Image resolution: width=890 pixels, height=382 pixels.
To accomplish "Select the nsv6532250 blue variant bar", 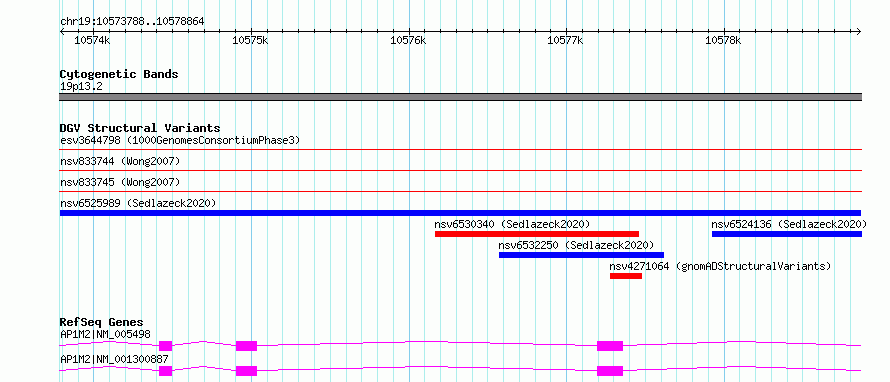I will [x=581, y=255].
